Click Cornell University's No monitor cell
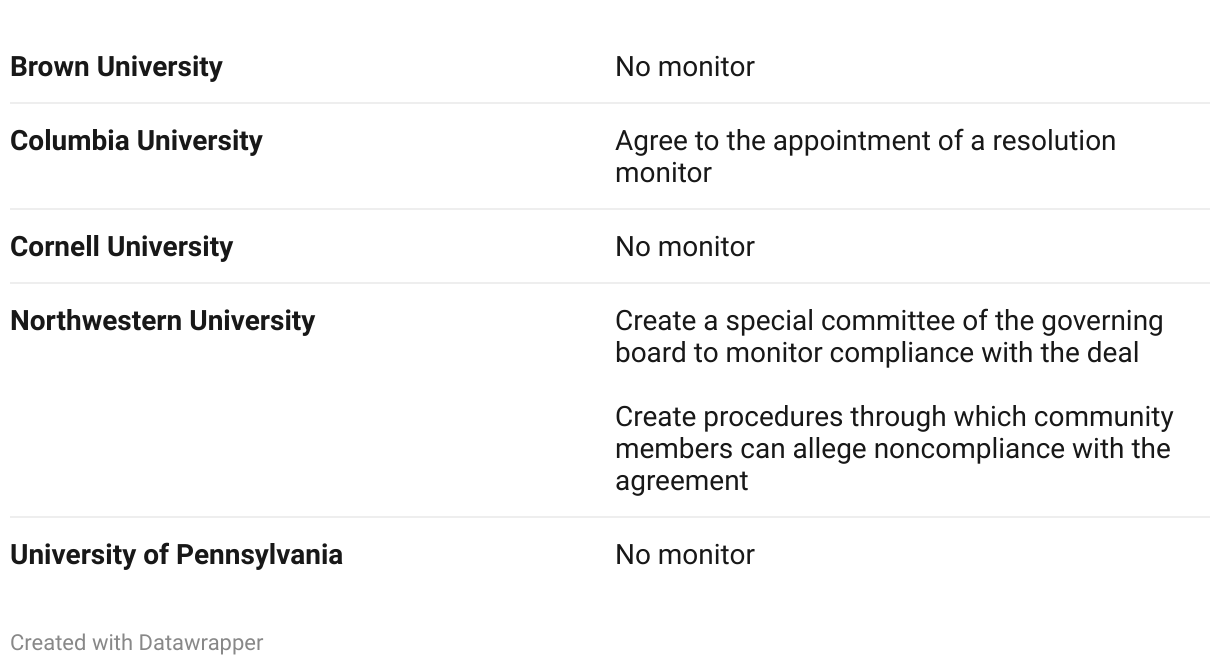Image resolution: width=1220 pixels, height=666 pixels. click(684, 247)
